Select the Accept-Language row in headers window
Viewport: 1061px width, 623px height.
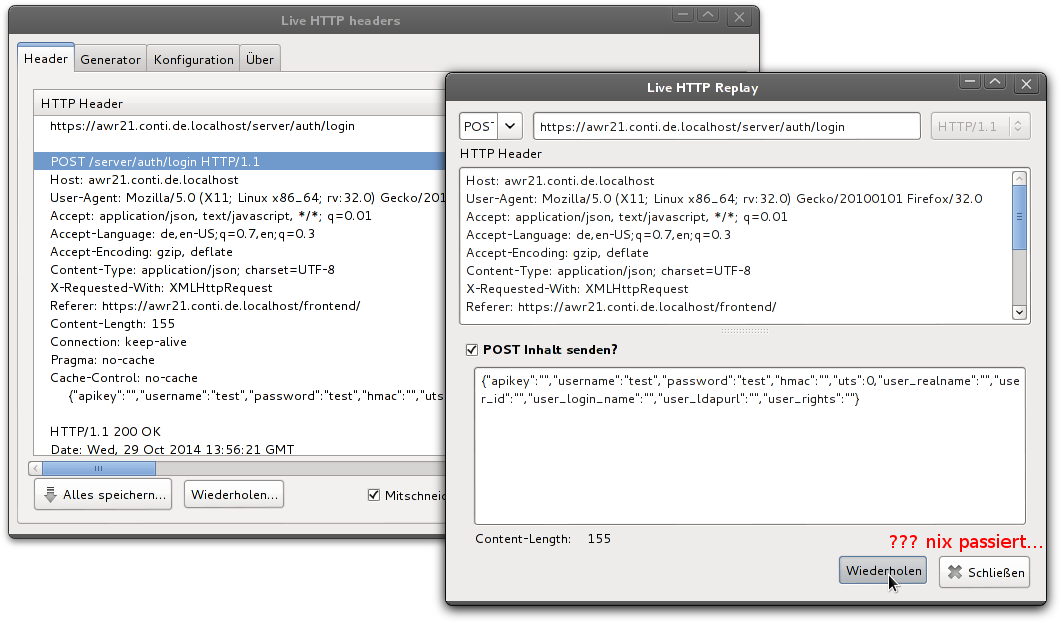pos(240,234)
